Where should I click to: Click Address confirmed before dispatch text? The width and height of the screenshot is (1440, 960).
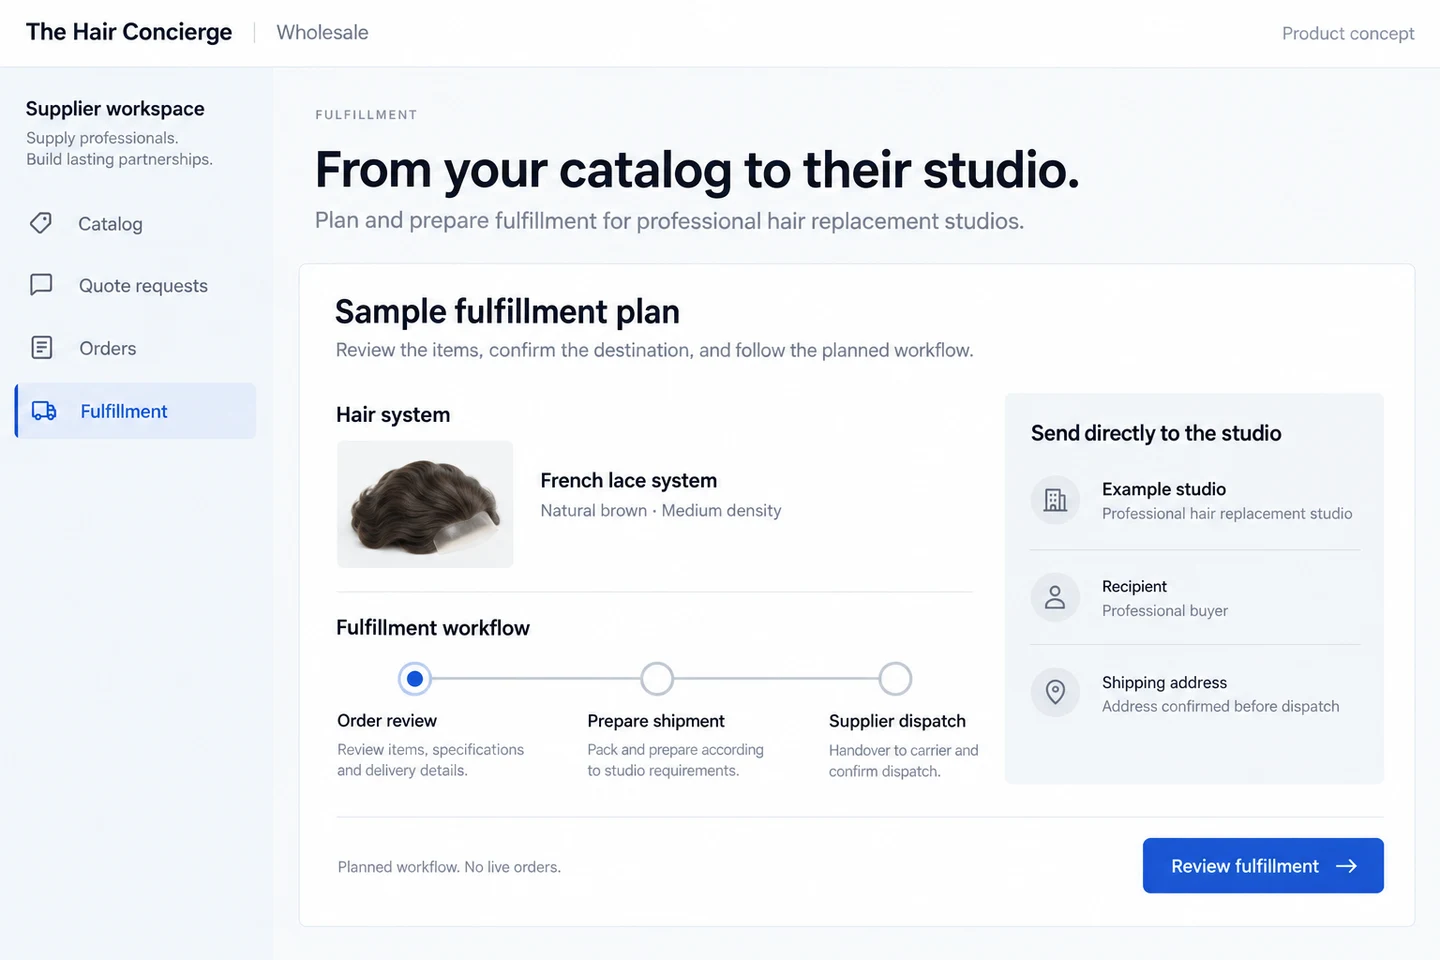pos(1220,706)
